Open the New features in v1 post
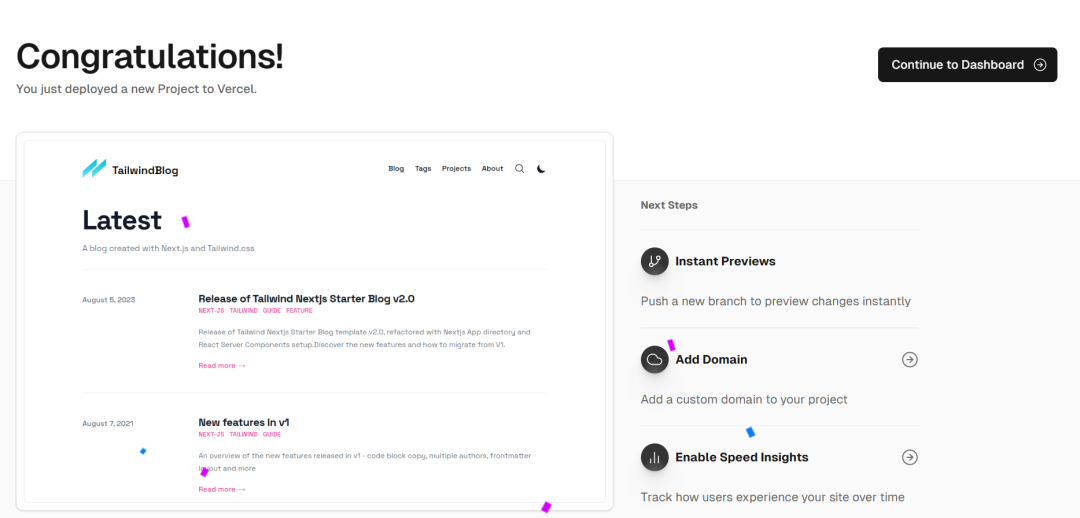 (x=244, y=422)
